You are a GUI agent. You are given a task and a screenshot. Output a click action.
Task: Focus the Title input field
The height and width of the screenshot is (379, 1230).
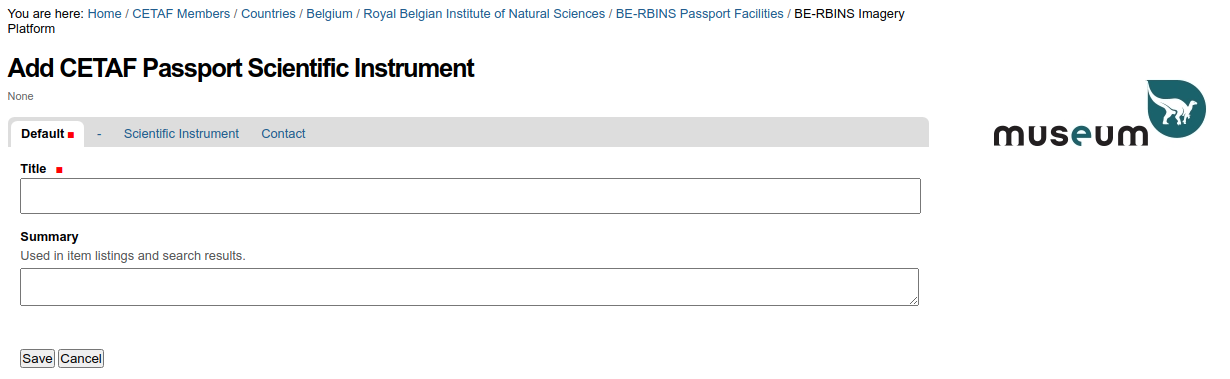click(470, 196)
